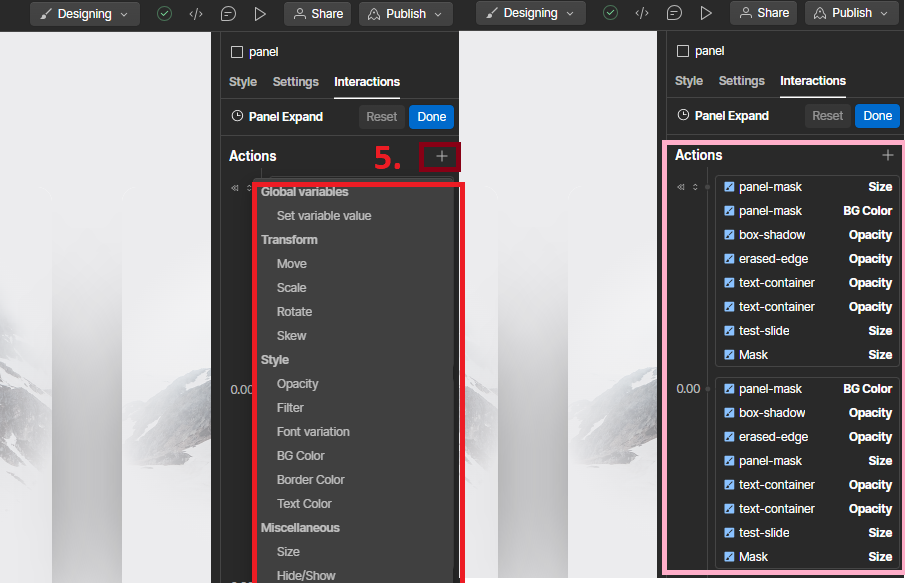The width and height of the screenshot is (905, 583).
Task: Click the clock icon beside Panel Expand, left panel
Action: [x=237, y=116]
